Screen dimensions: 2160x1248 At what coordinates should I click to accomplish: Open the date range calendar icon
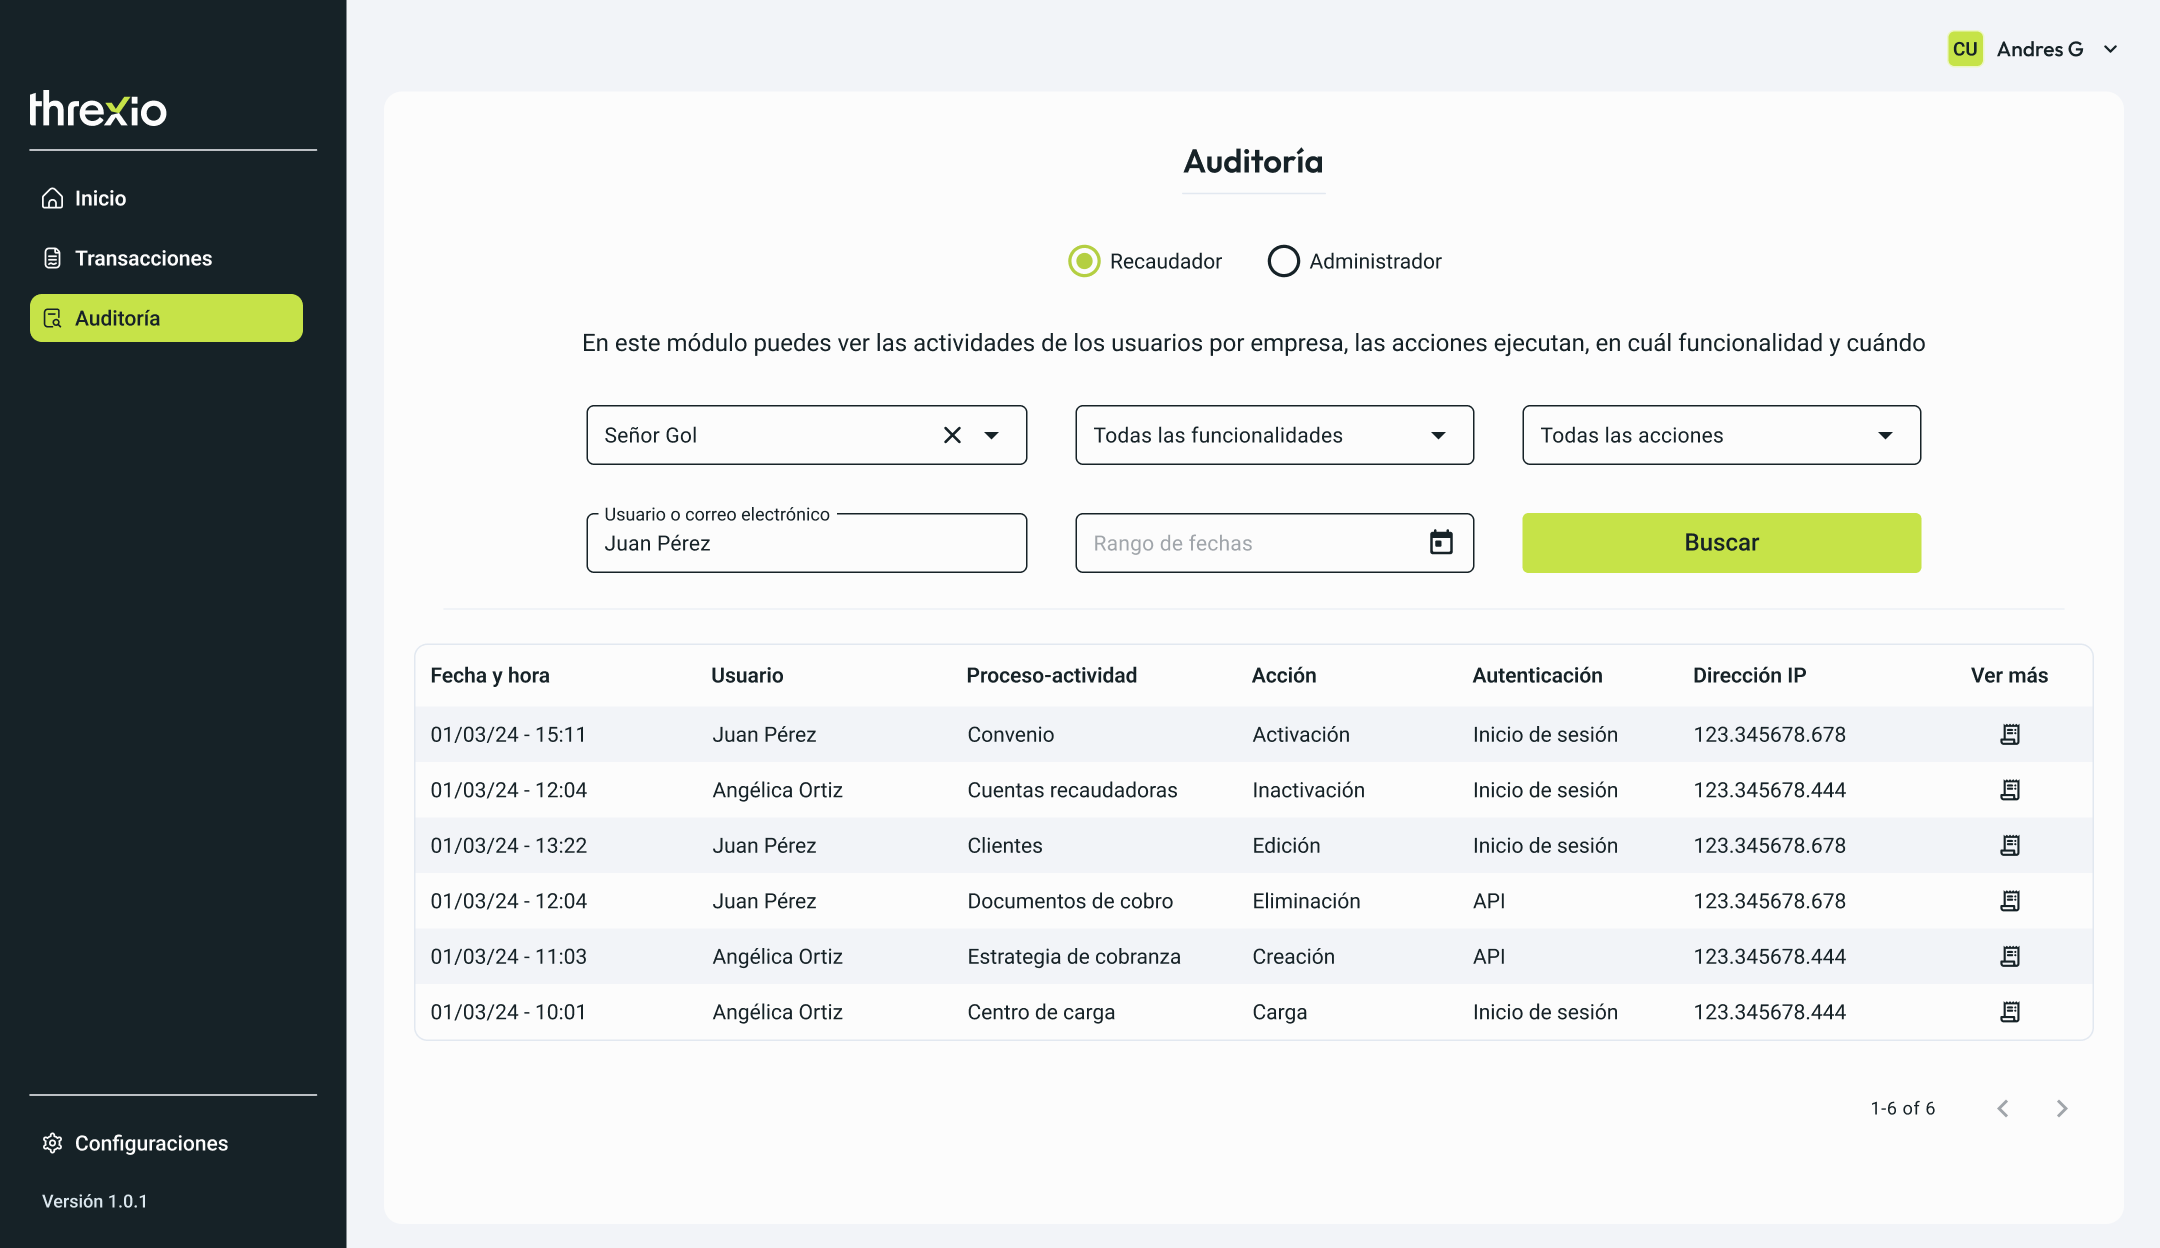click(x=1441, y=543)
